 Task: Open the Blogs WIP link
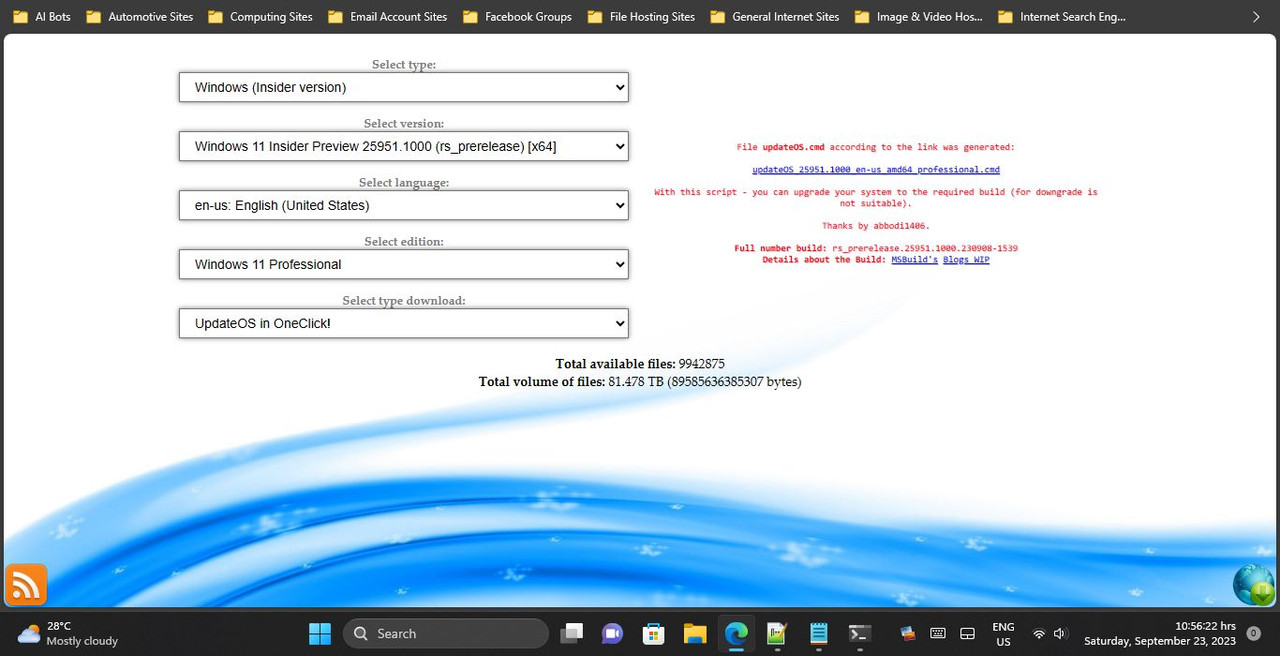(x=966, y=260)
